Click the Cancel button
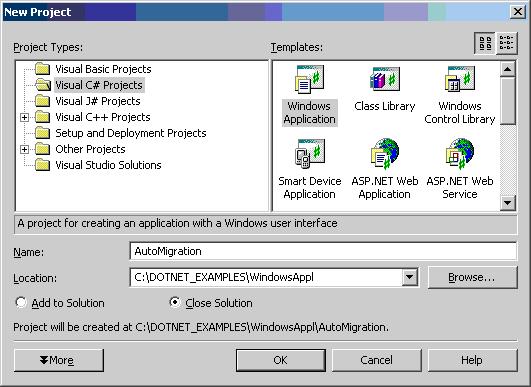The height and width of the screenshot is (387, 531). coord(377,360)
